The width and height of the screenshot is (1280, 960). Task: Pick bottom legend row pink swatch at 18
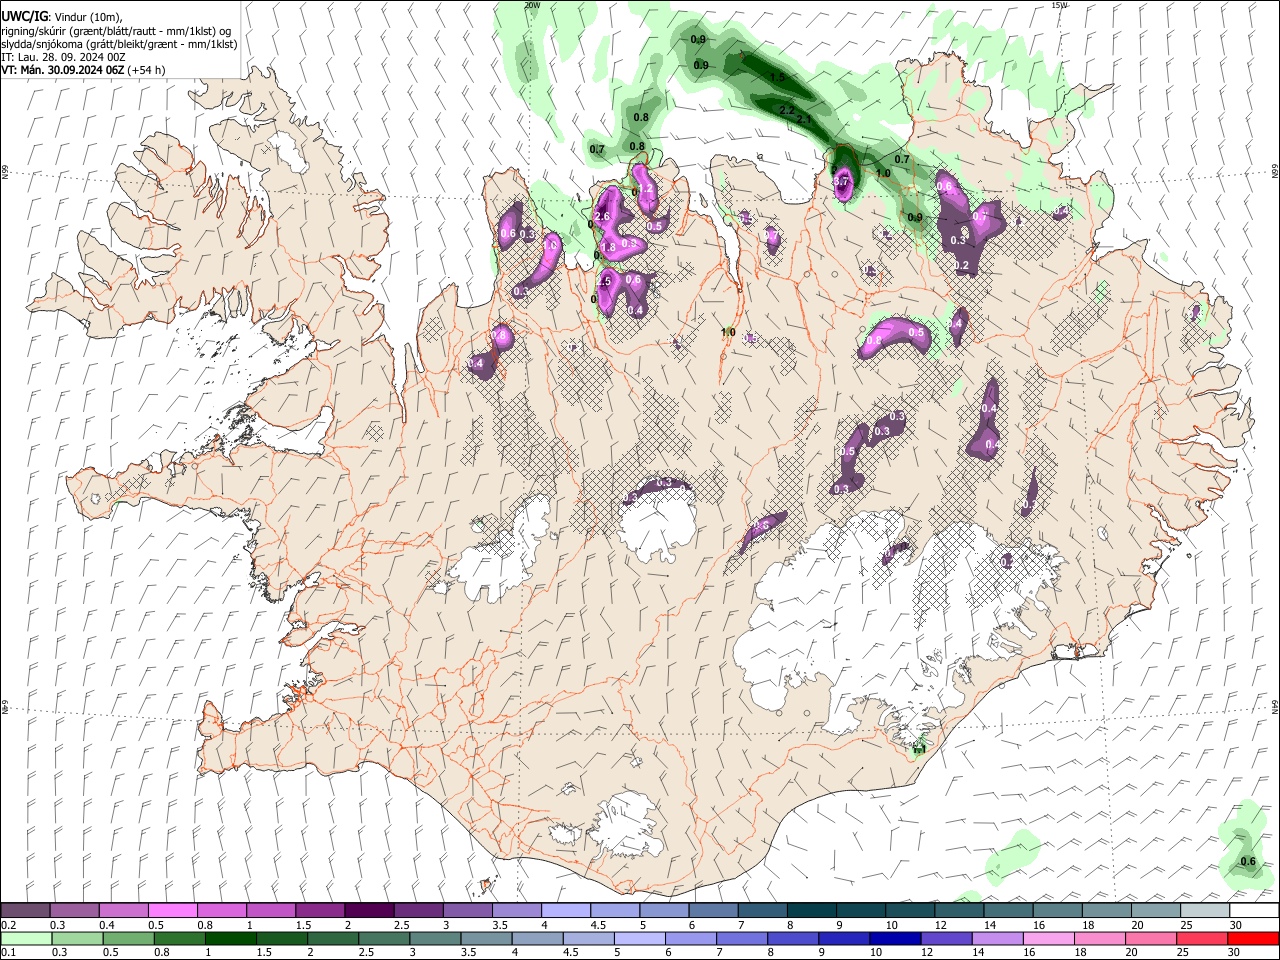pos(1100,939)
